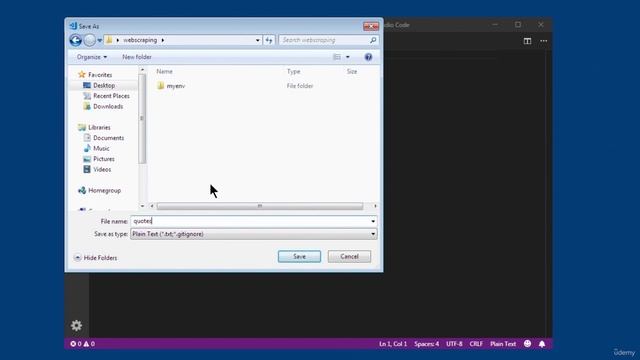Select Favorites in navigation pane
Viewport: 640px width, 360px height.
(100, 75)
